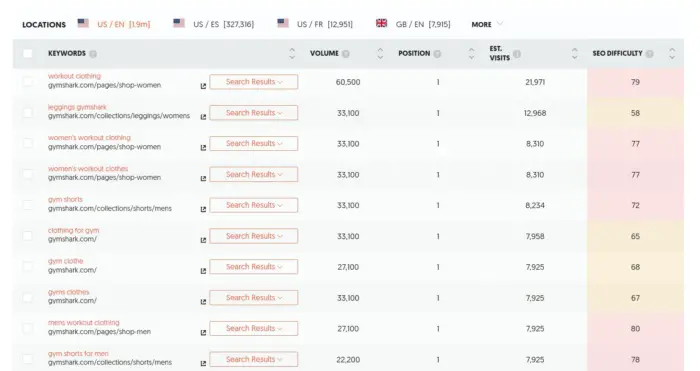
Task: Check the leggings gymshark row checkbox
Action: coord(28,113)
